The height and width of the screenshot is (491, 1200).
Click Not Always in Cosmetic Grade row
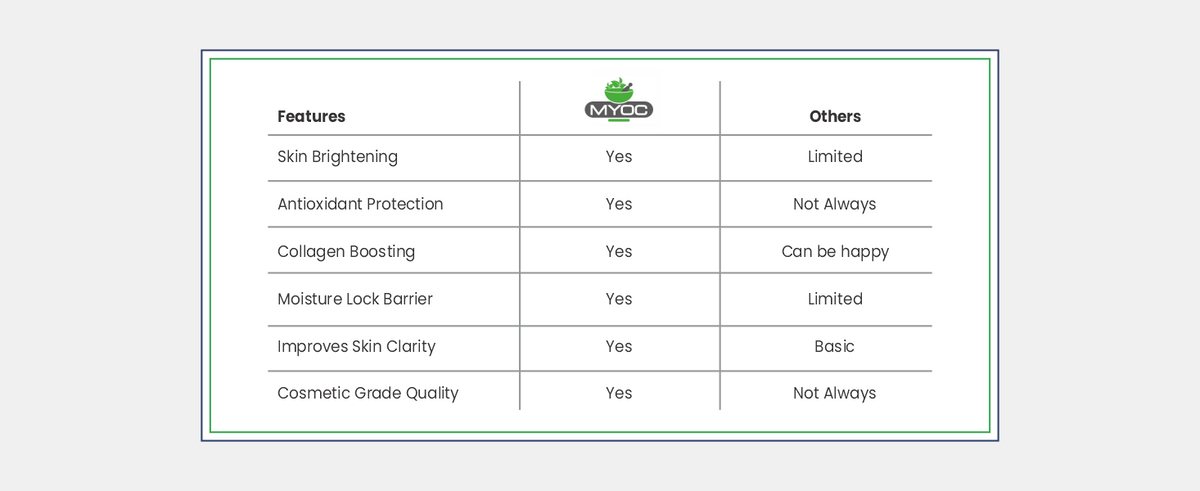(x=835, y=393)
